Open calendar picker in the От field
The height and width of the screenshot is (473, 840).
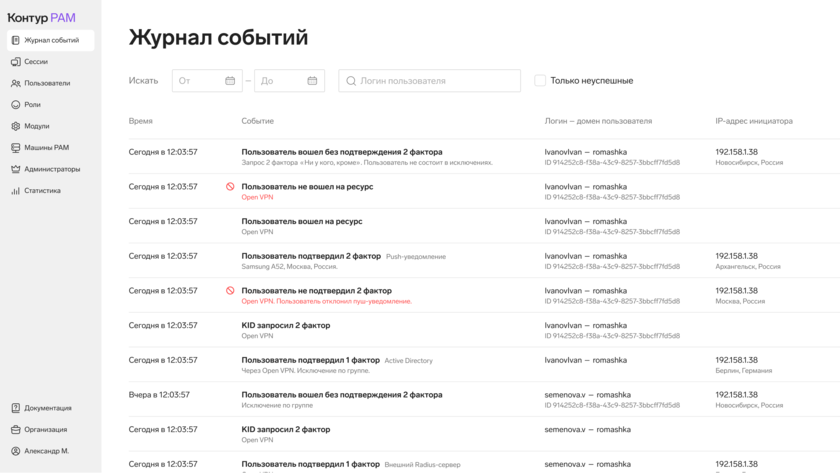230,81
